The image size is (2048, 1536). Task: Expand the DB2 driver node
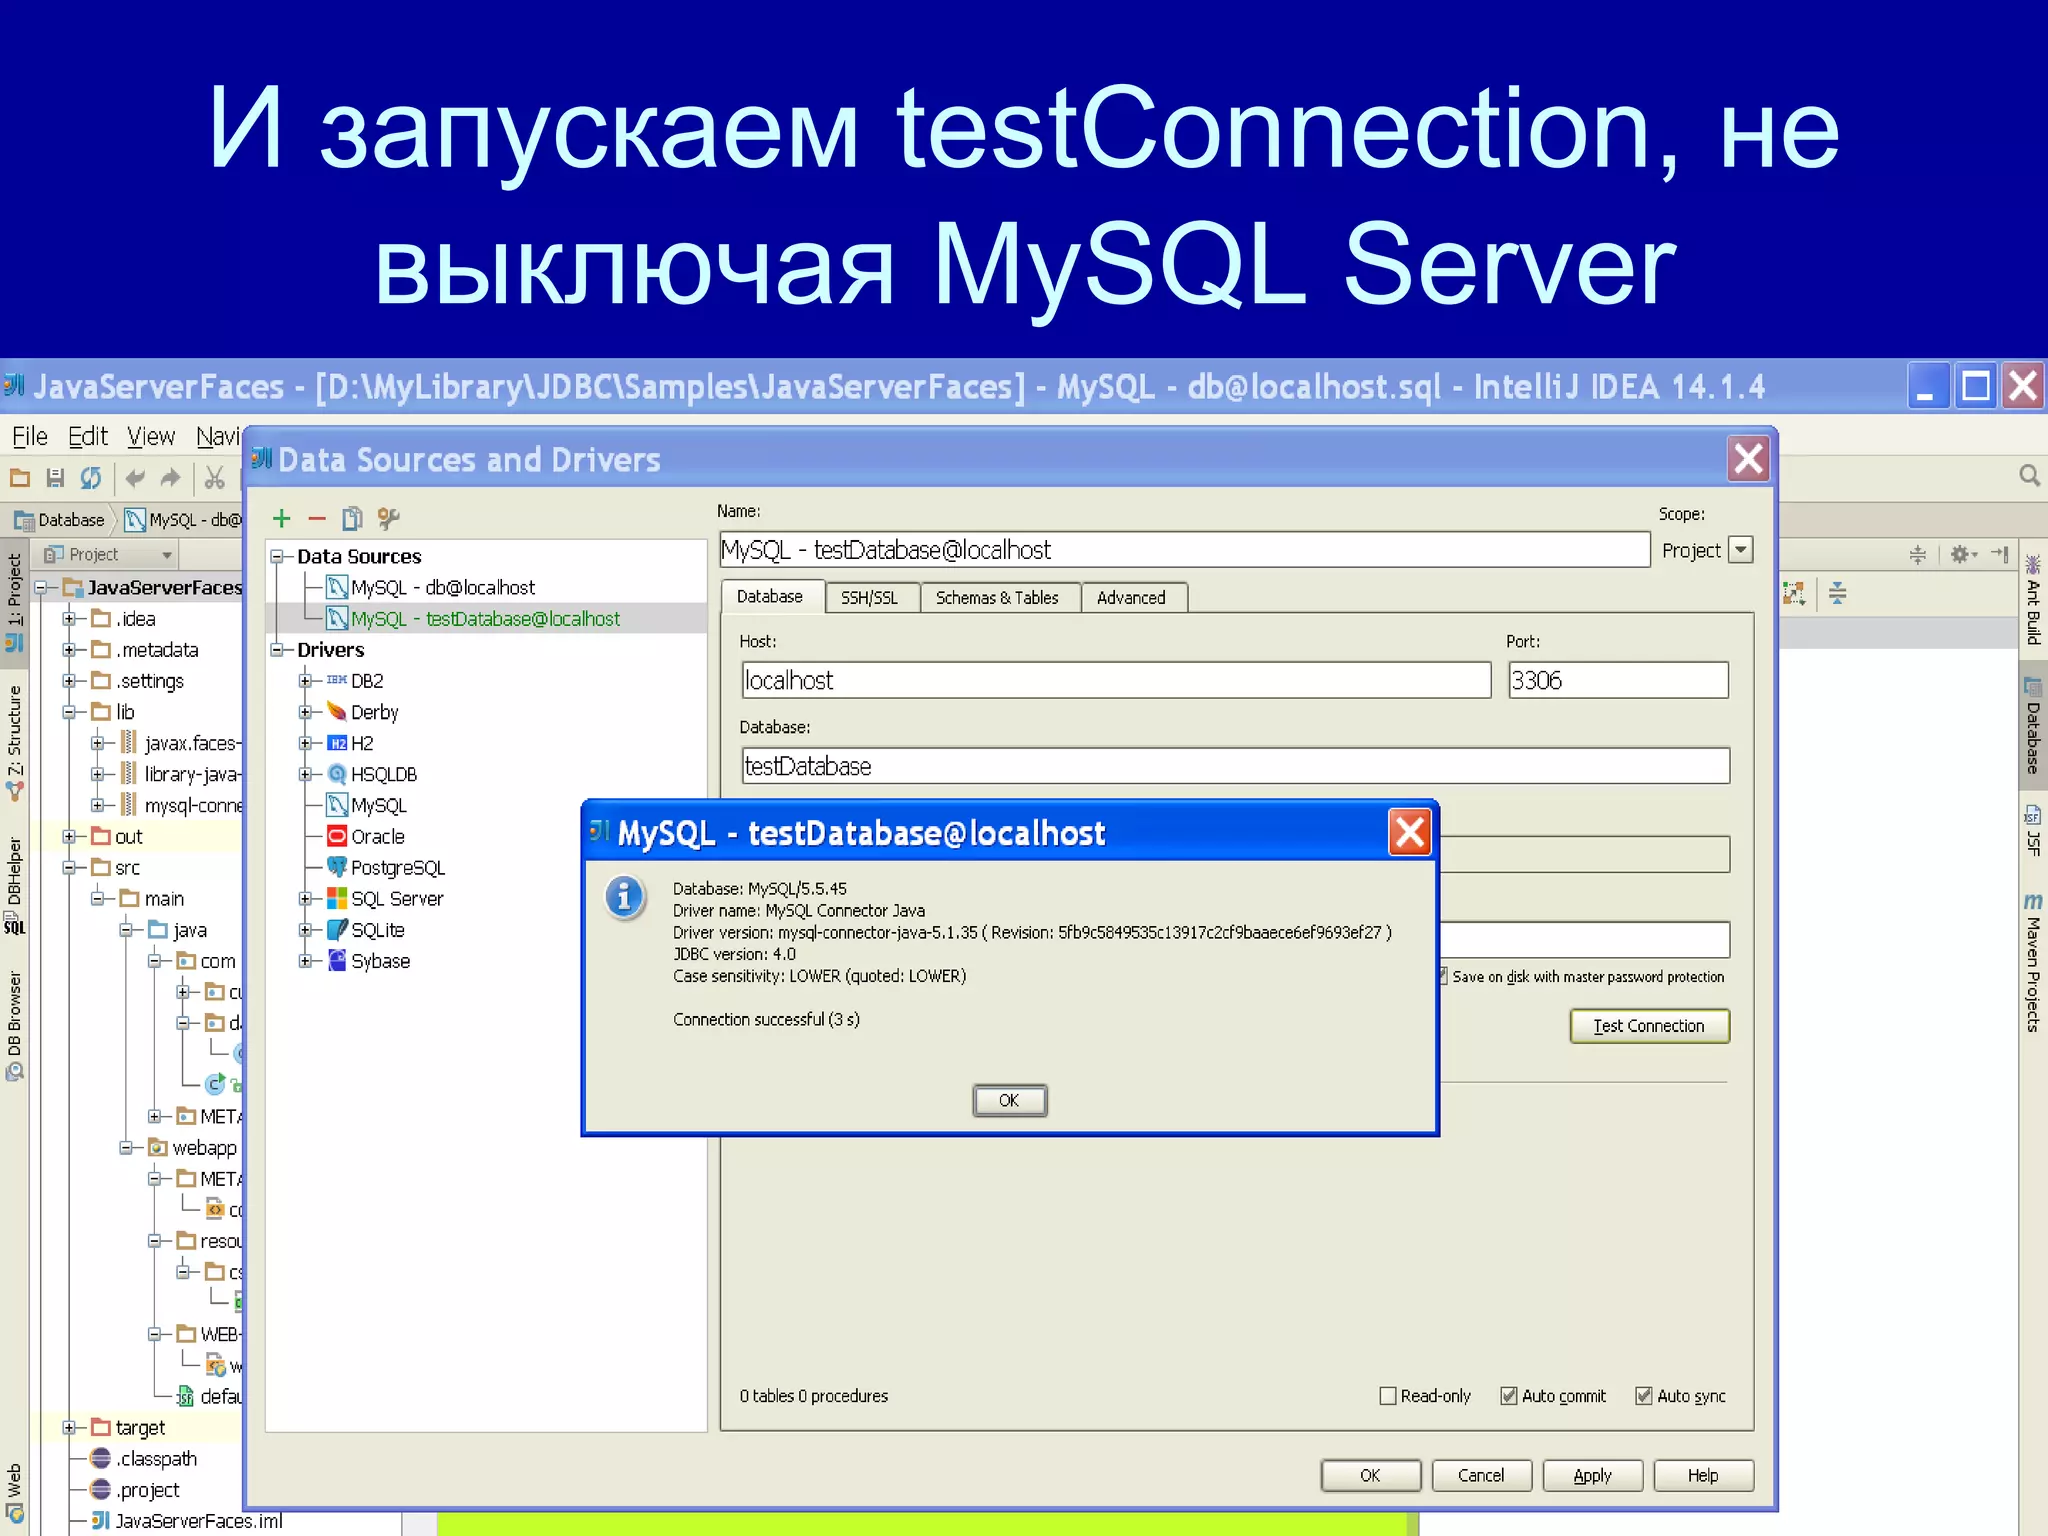click(x=305, y=681)
